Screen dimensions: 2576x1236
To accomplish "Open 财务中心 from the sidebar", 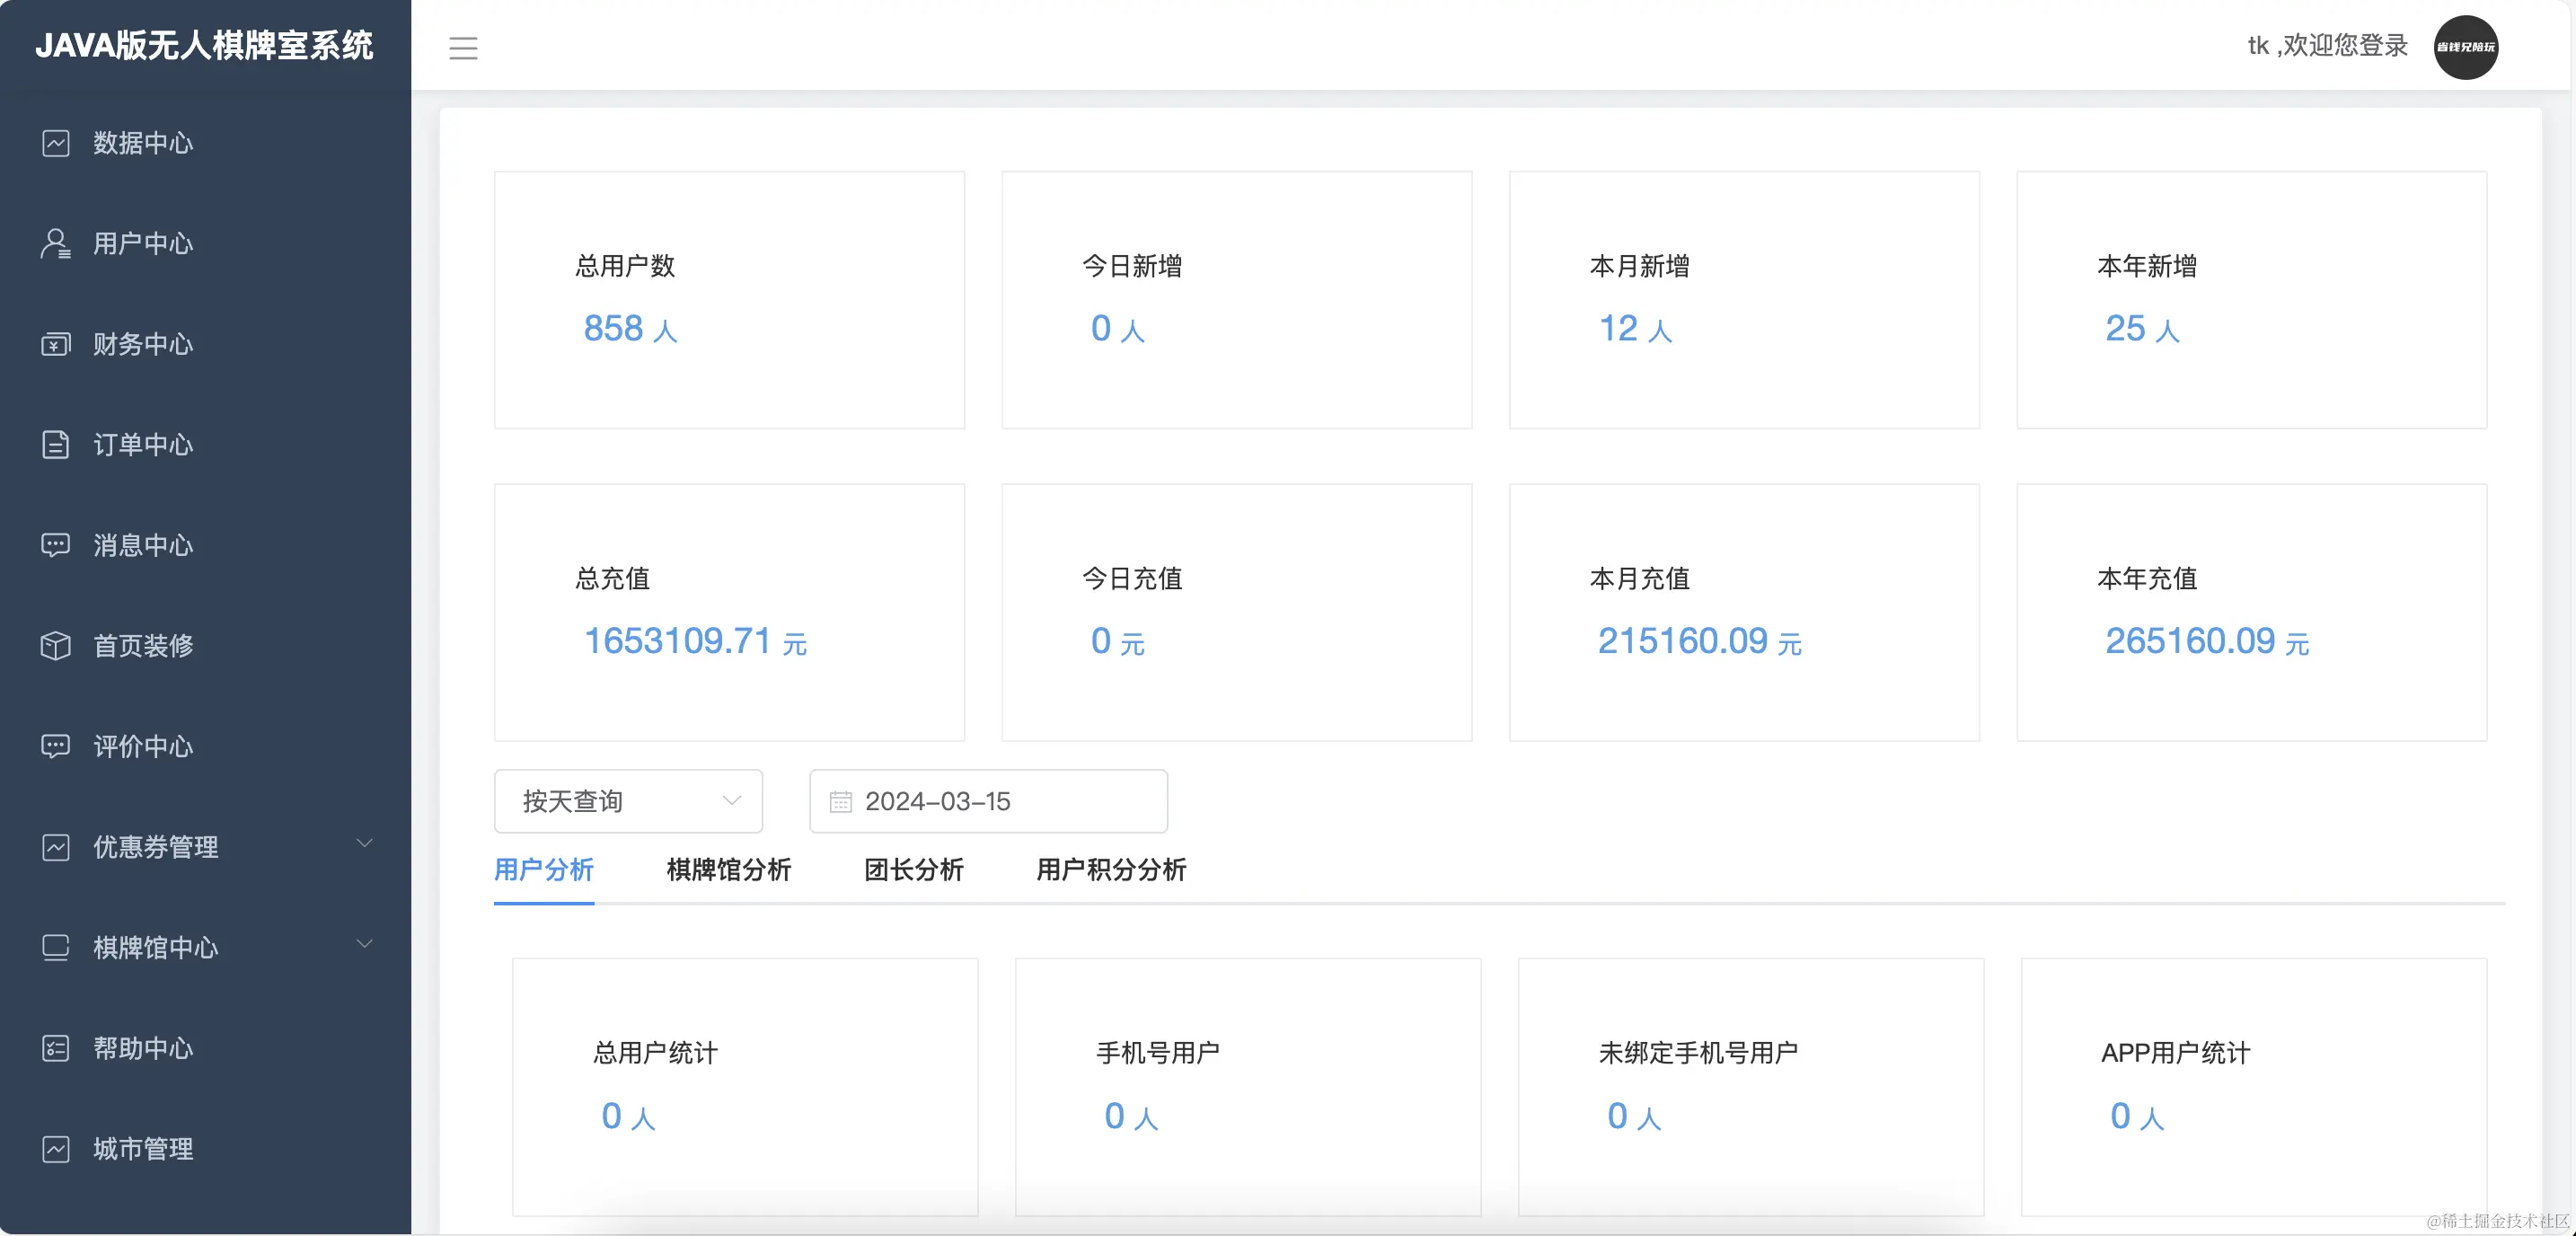I will (x=142, y=344).
